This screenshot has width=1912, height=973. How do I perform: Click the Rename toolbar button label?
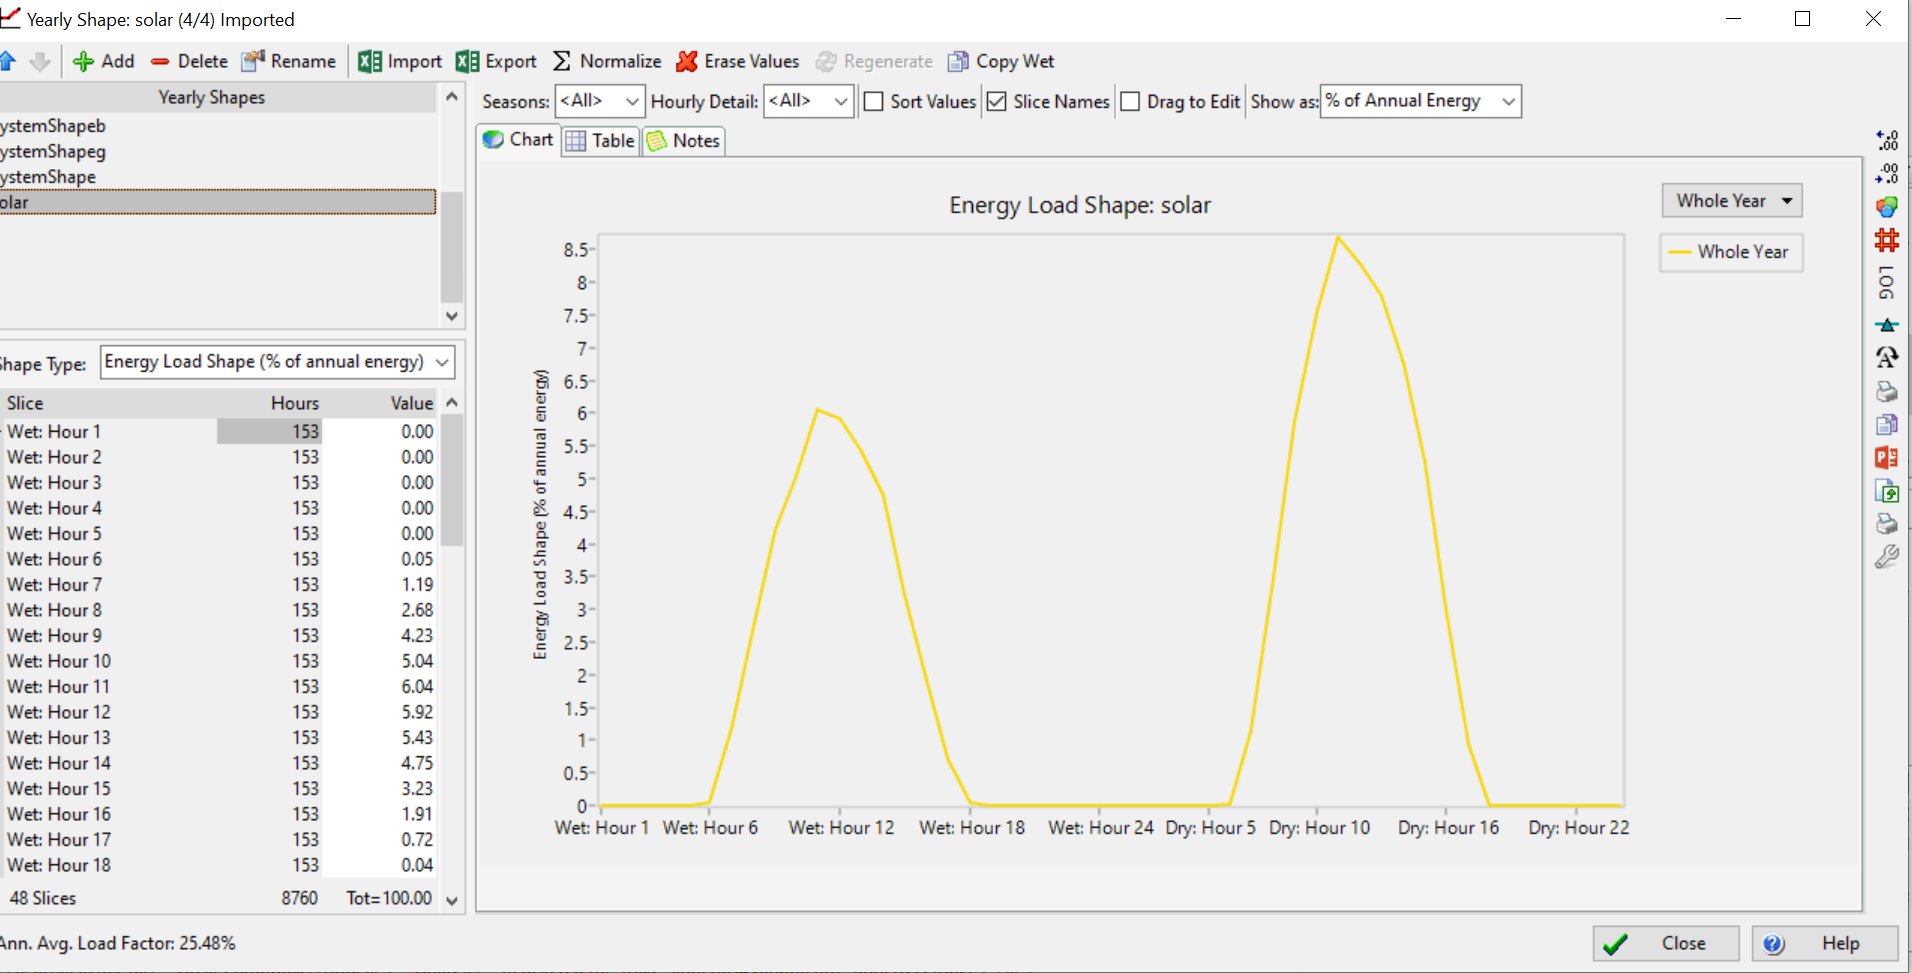point(303,62)
